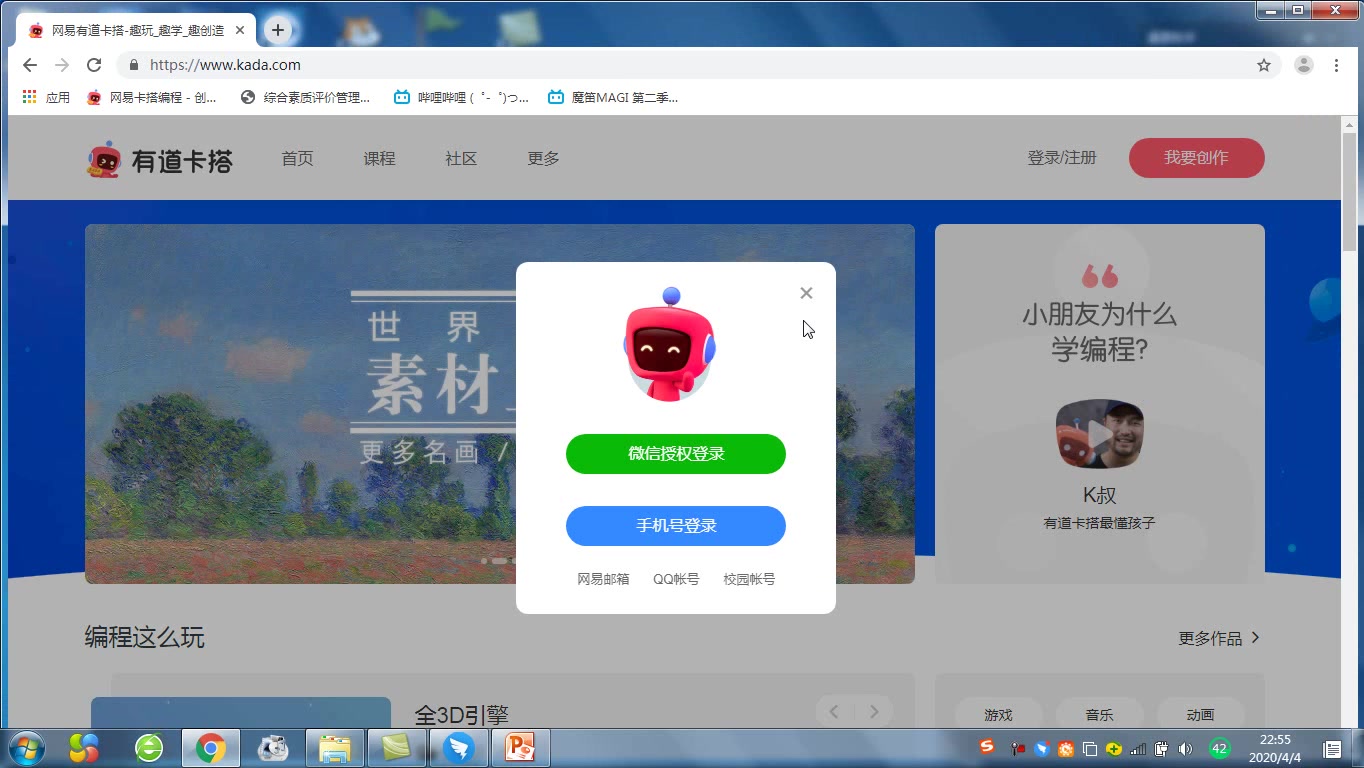Click 编程这么玩 section heading

145,637
